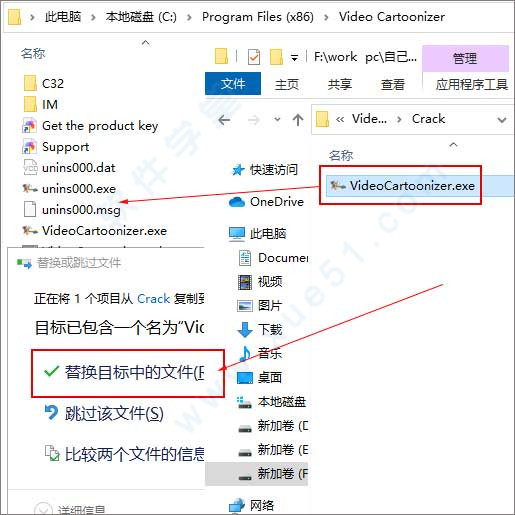Open the Music note item
This screenshot has width=515, height=515.
[x=261, y=353]
